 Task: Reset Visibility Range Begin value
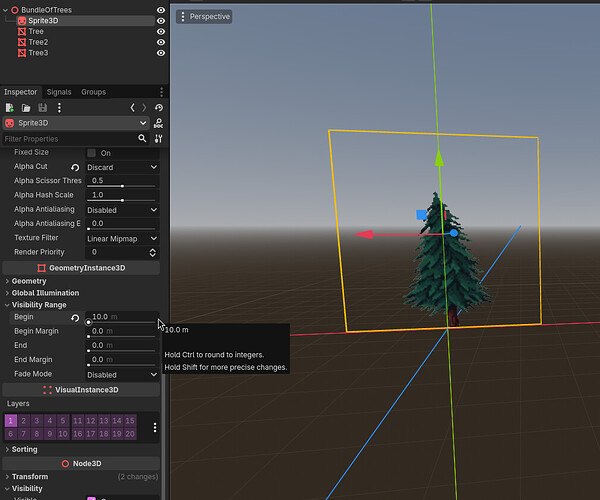(75, 318)
